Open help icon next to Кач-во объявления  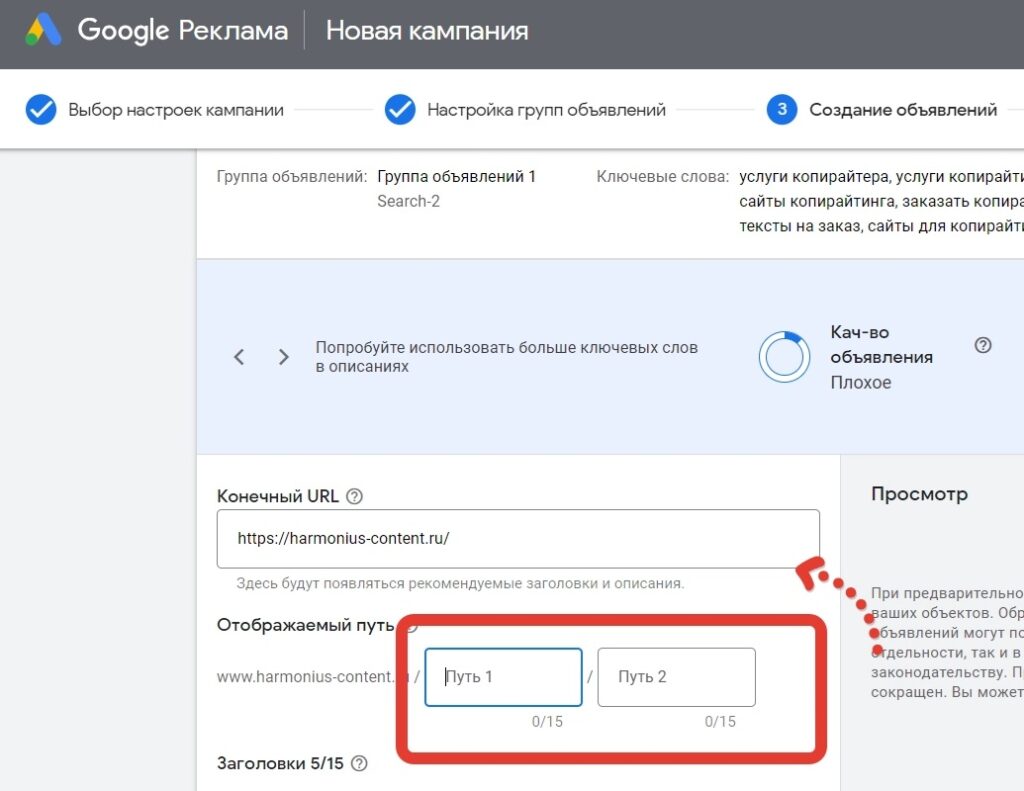(983, 345)
